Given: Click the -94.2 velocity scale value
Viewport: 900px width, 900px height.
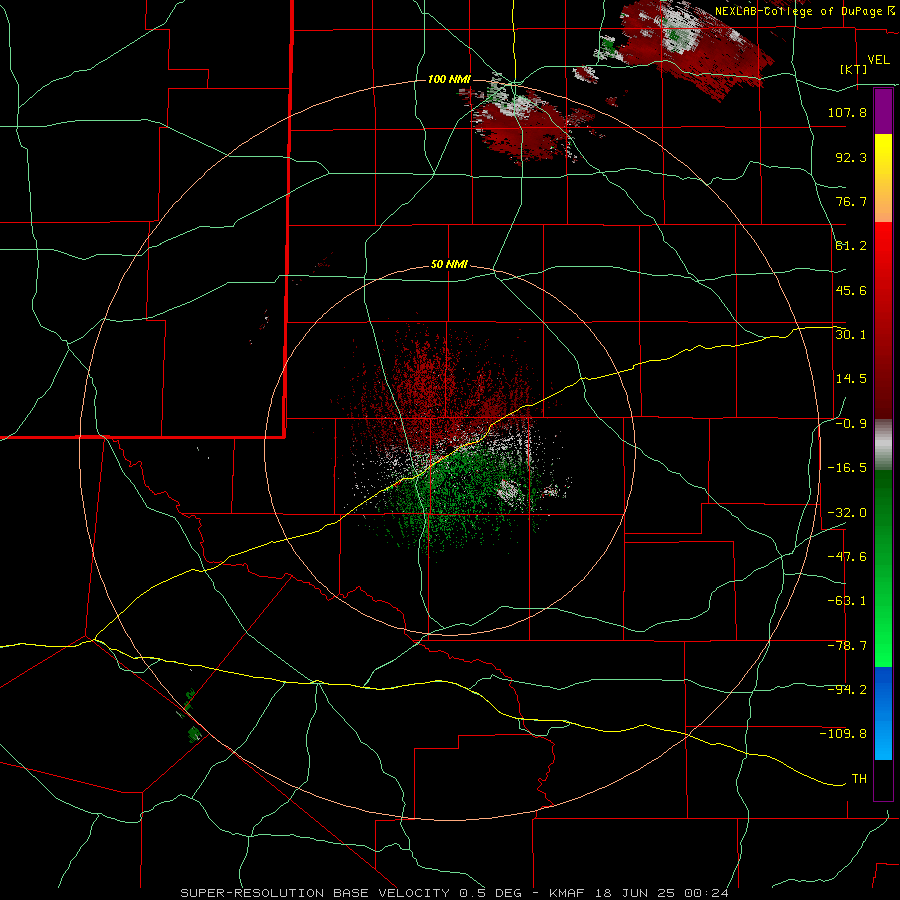Looking at the screenshot, I should click(847, 689).
